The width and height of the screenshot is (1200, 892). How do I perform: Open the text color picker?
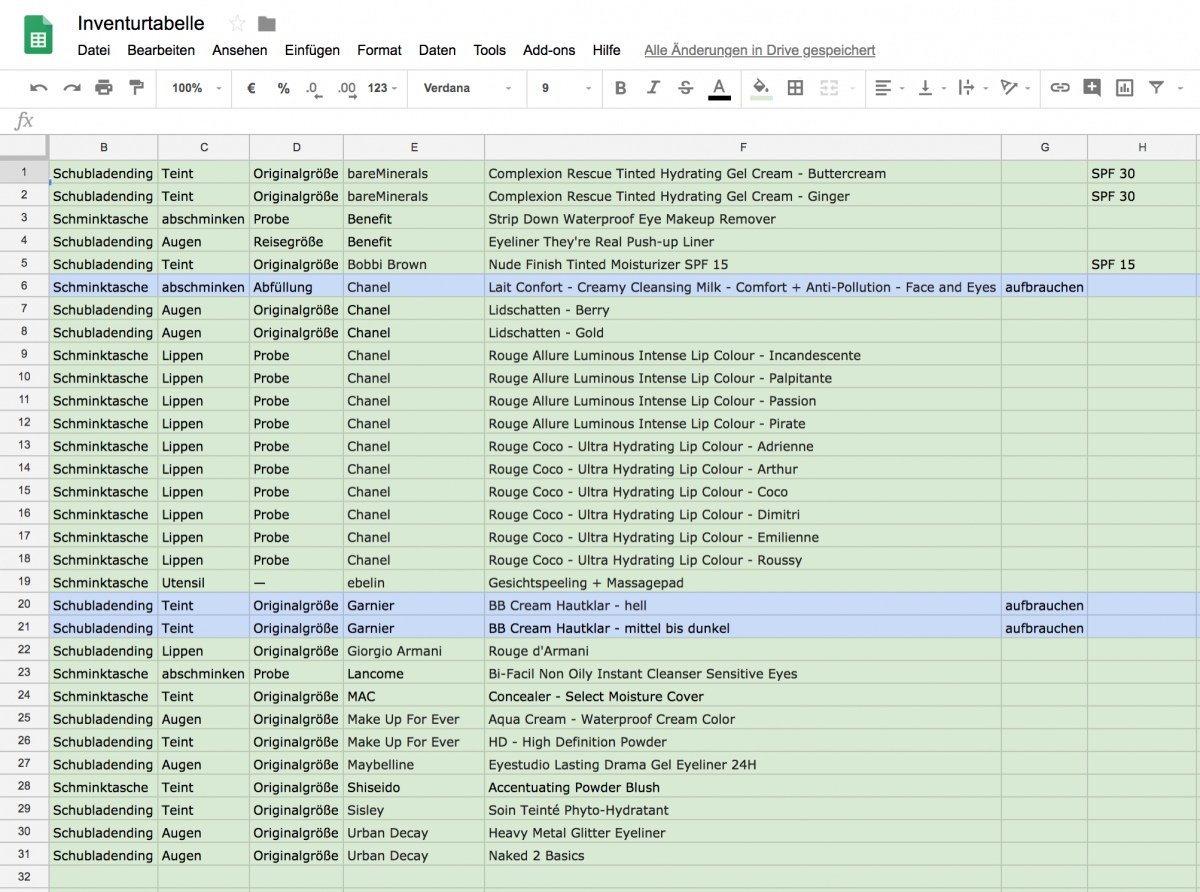(x=719, y=89)
